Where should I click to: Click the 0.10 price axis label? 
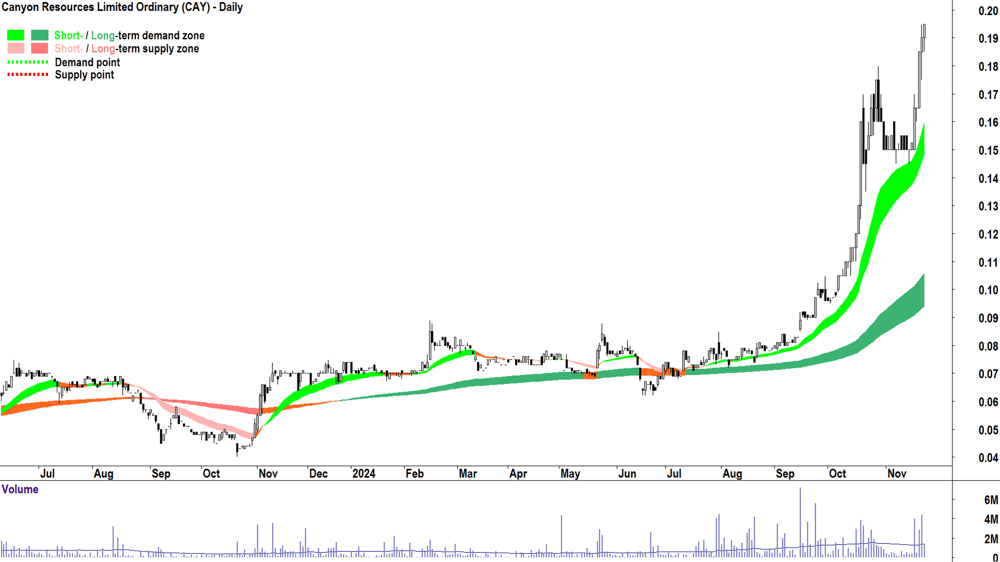pos(988,290)
